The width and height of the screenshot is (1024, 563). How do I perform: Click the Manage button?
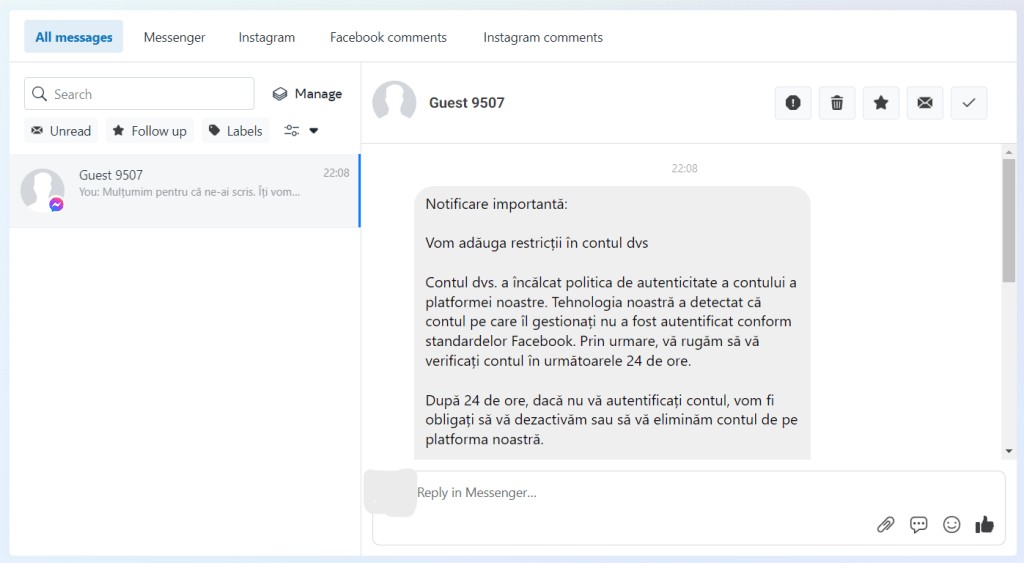(308, 94)
